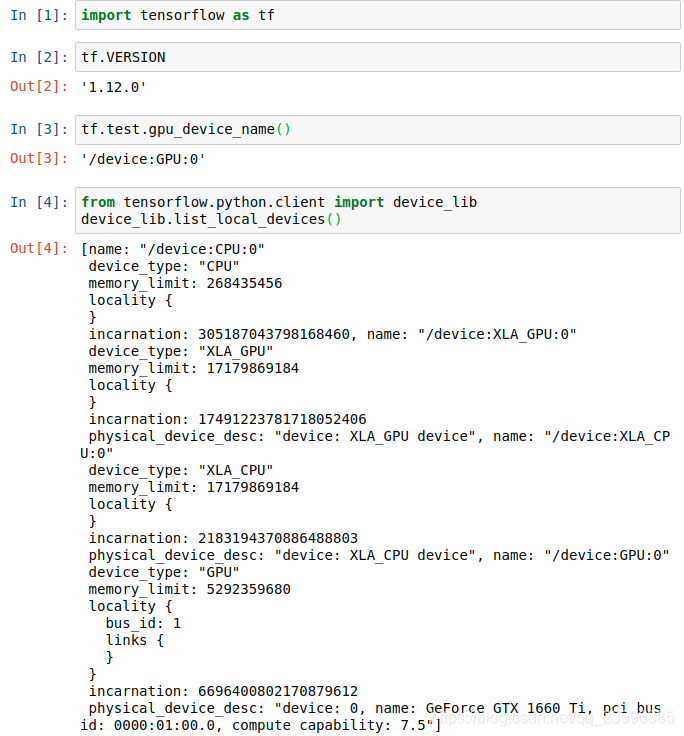Click the line device_type: "GPU"
Image resolution: width=684 pixels, height=736 pixels.
[x=164, y=572]
